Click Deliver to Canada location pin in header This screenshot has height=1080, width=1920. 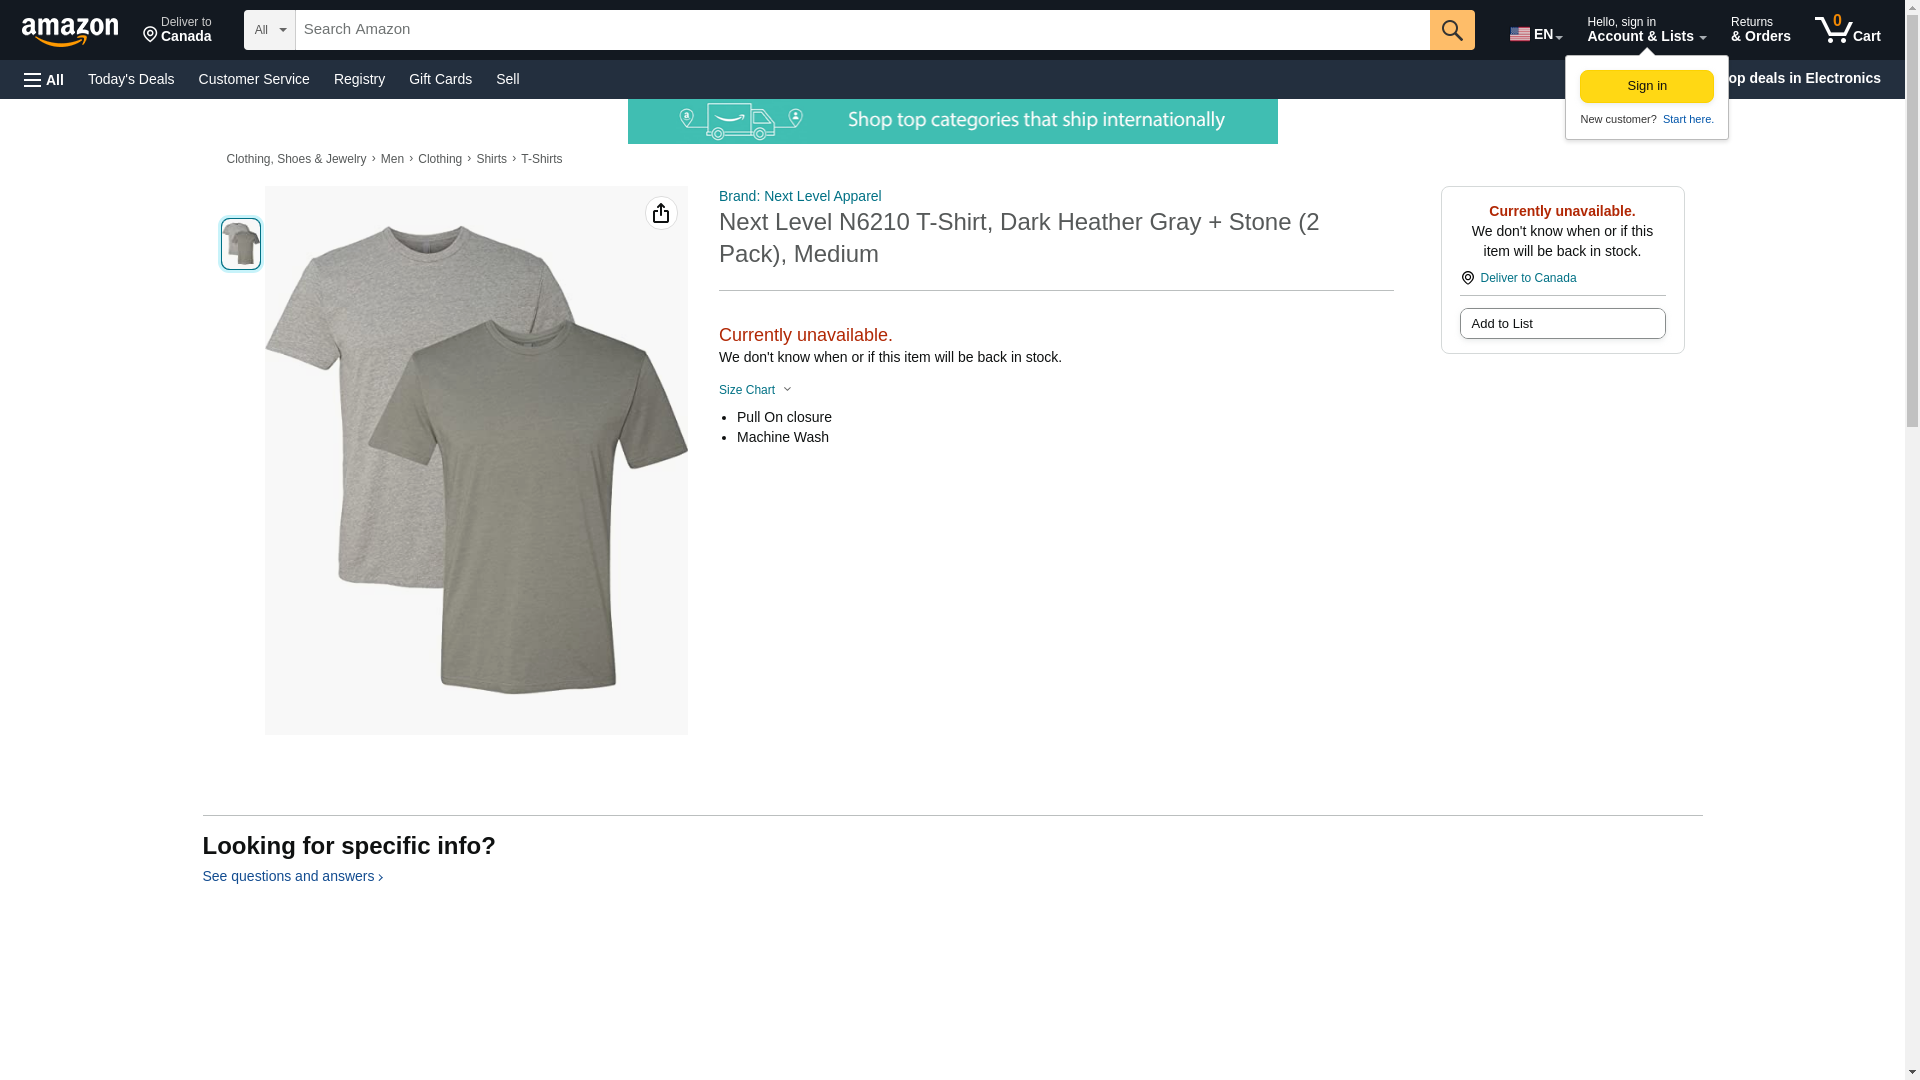[177, 30]
